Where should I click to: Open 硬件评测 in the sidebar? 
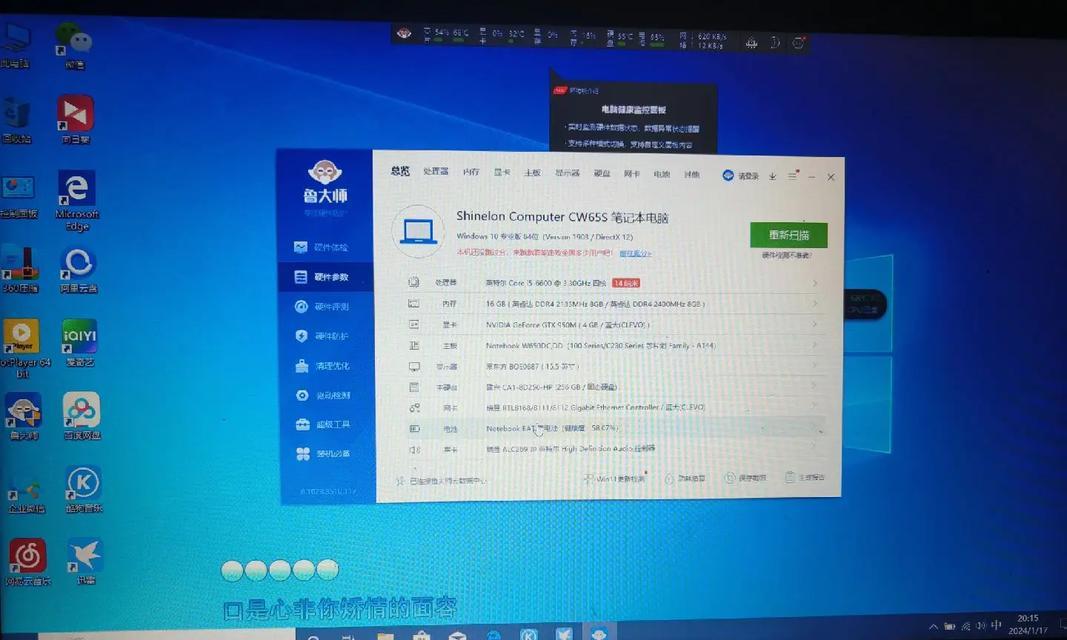pos(322,307)
